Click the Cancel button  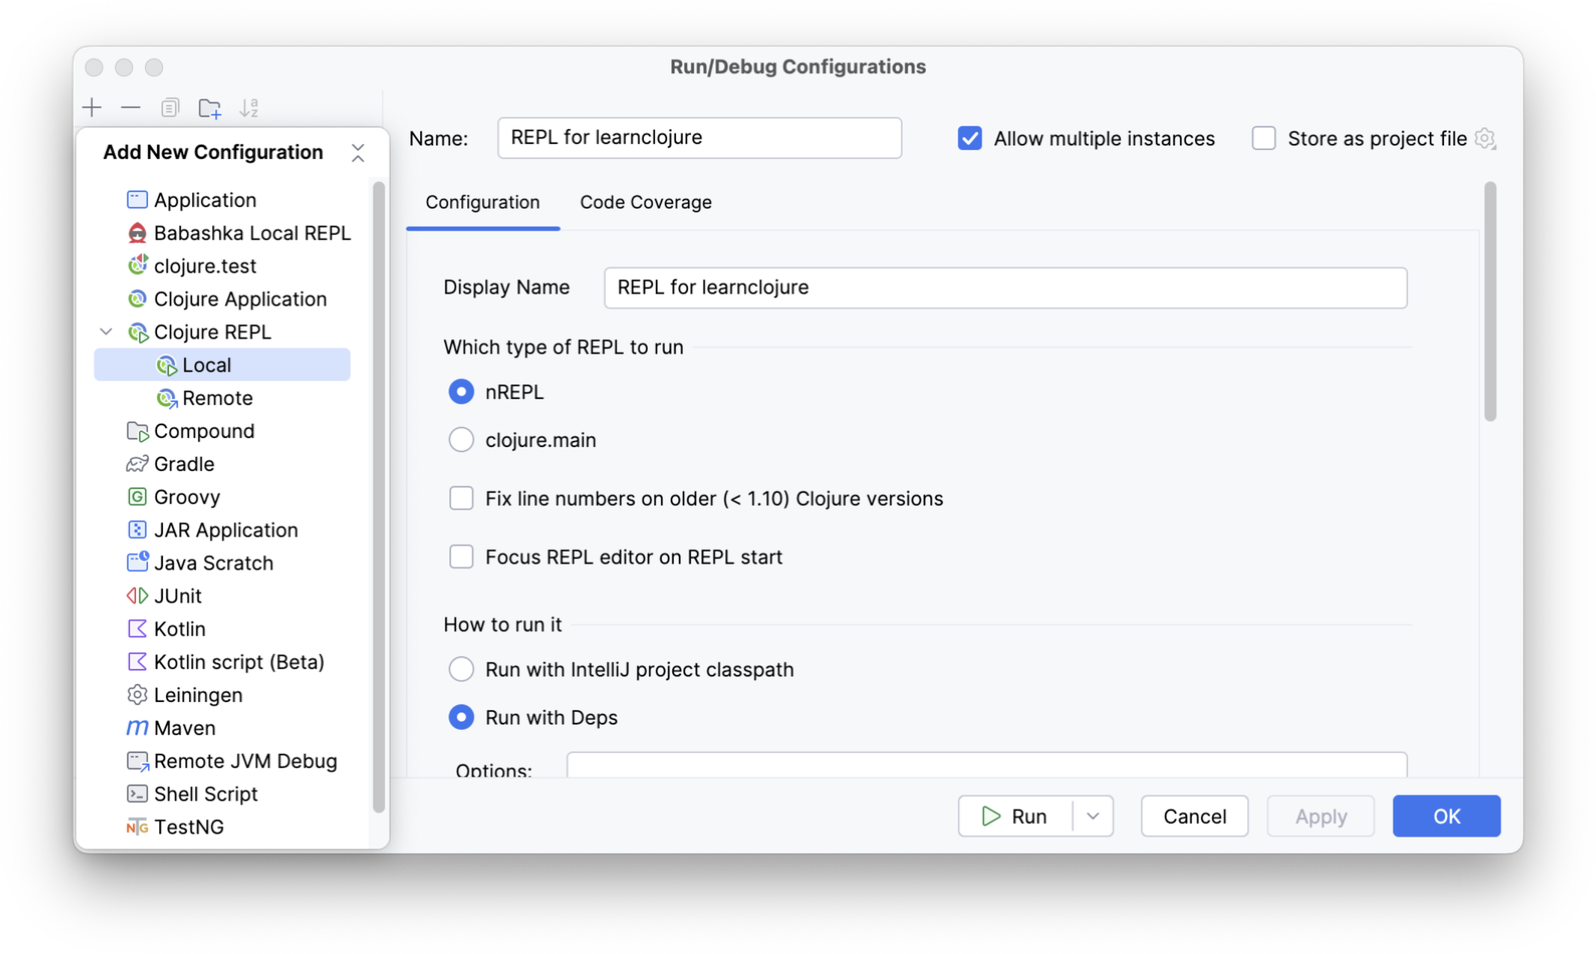[1194, 816]
